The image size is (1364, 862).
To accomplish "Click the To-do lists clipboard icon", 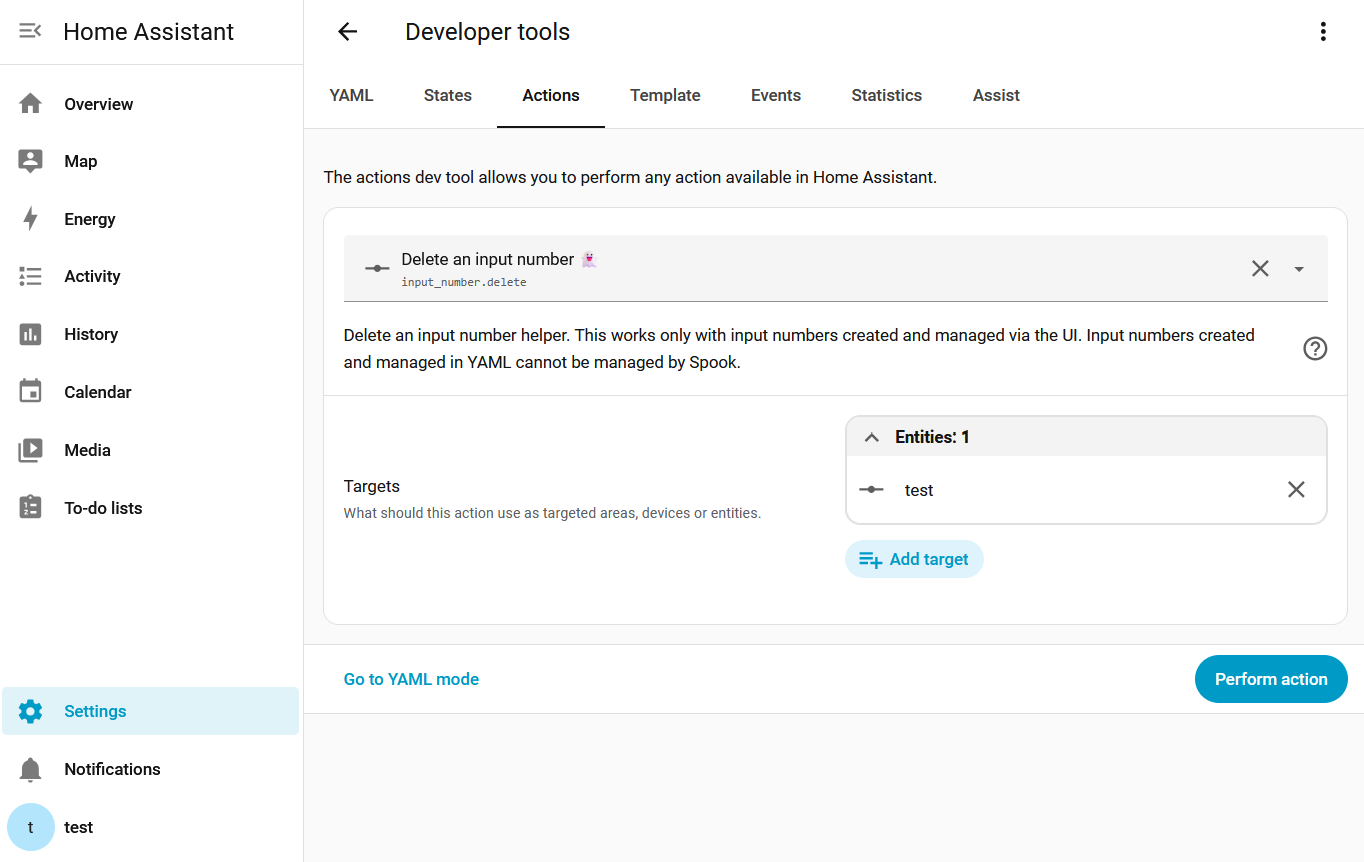I will 30,508.
